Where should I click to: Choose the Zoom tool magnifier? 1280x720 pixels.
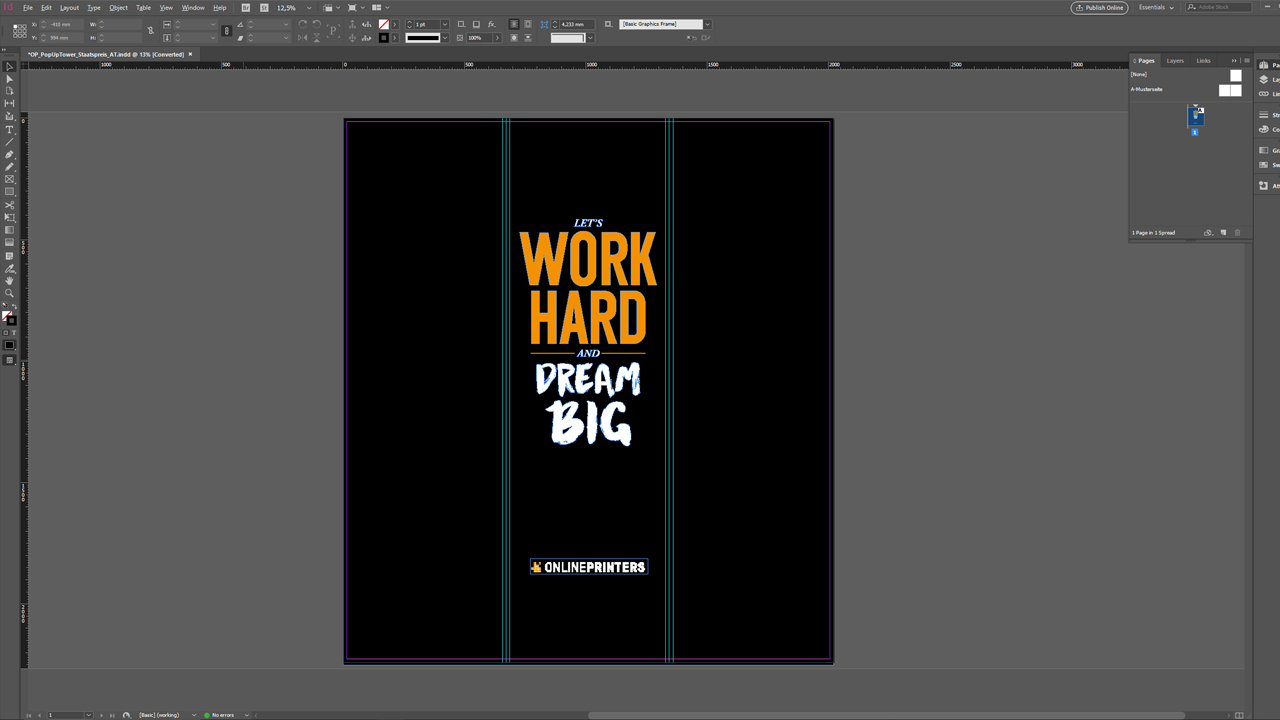(9, 293)
